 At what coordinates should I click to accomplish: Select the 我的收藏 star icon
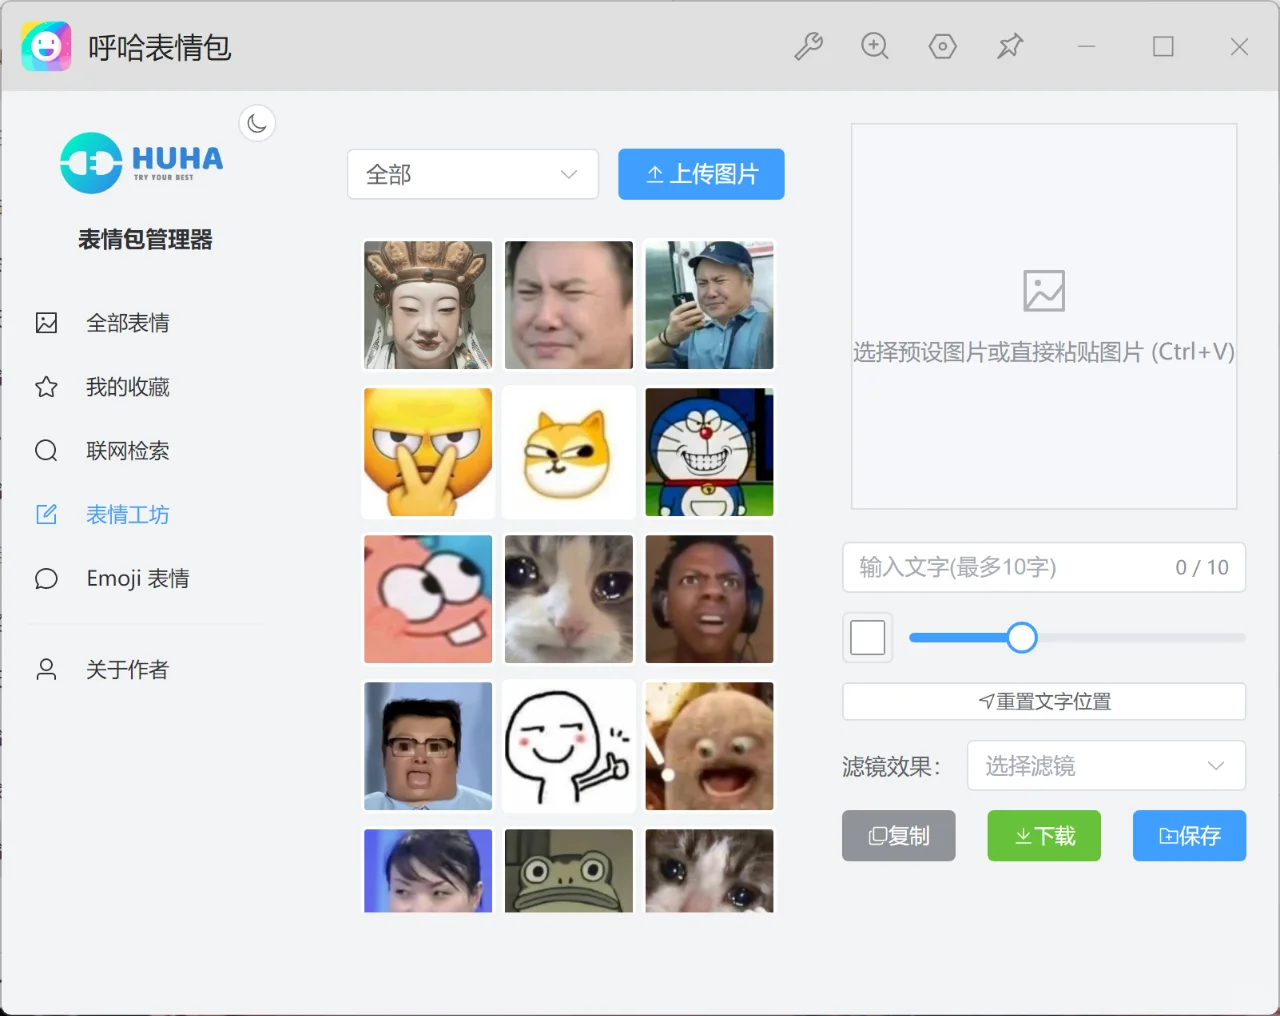pos(46,387)
